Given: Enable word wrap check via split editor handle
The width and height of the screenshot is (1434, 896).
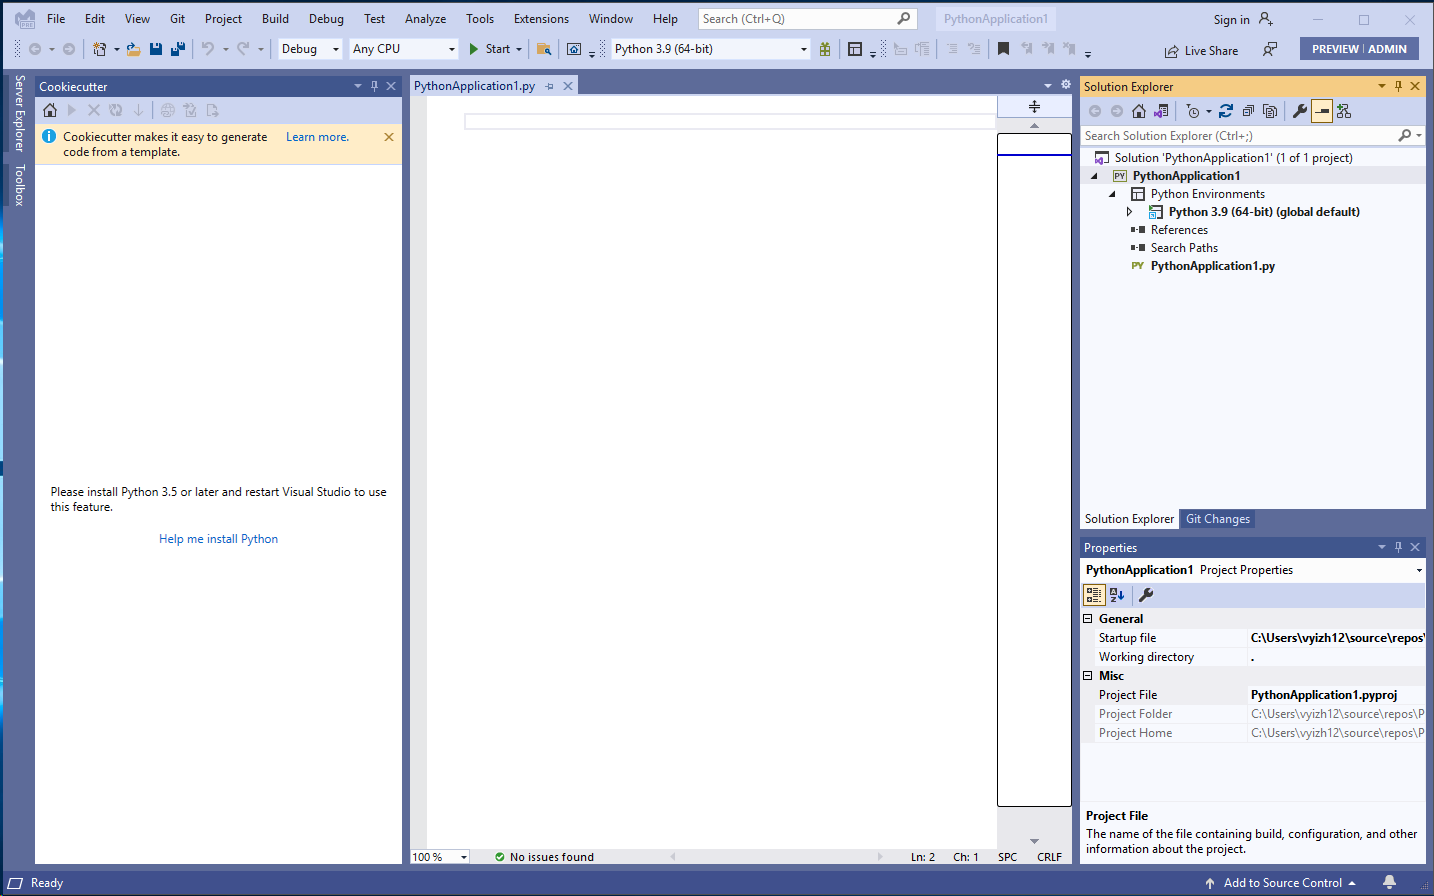Looking at the screenshot, I should (x=1034, y=106).
